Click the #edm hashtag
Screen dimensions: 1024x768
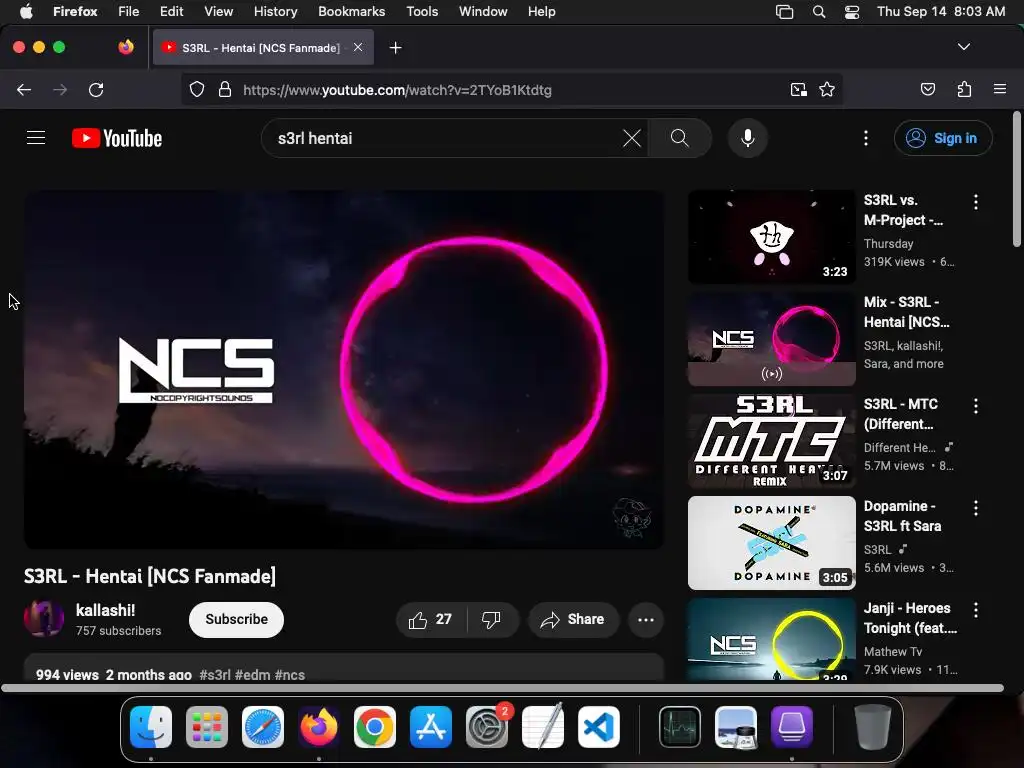point(253,675)
